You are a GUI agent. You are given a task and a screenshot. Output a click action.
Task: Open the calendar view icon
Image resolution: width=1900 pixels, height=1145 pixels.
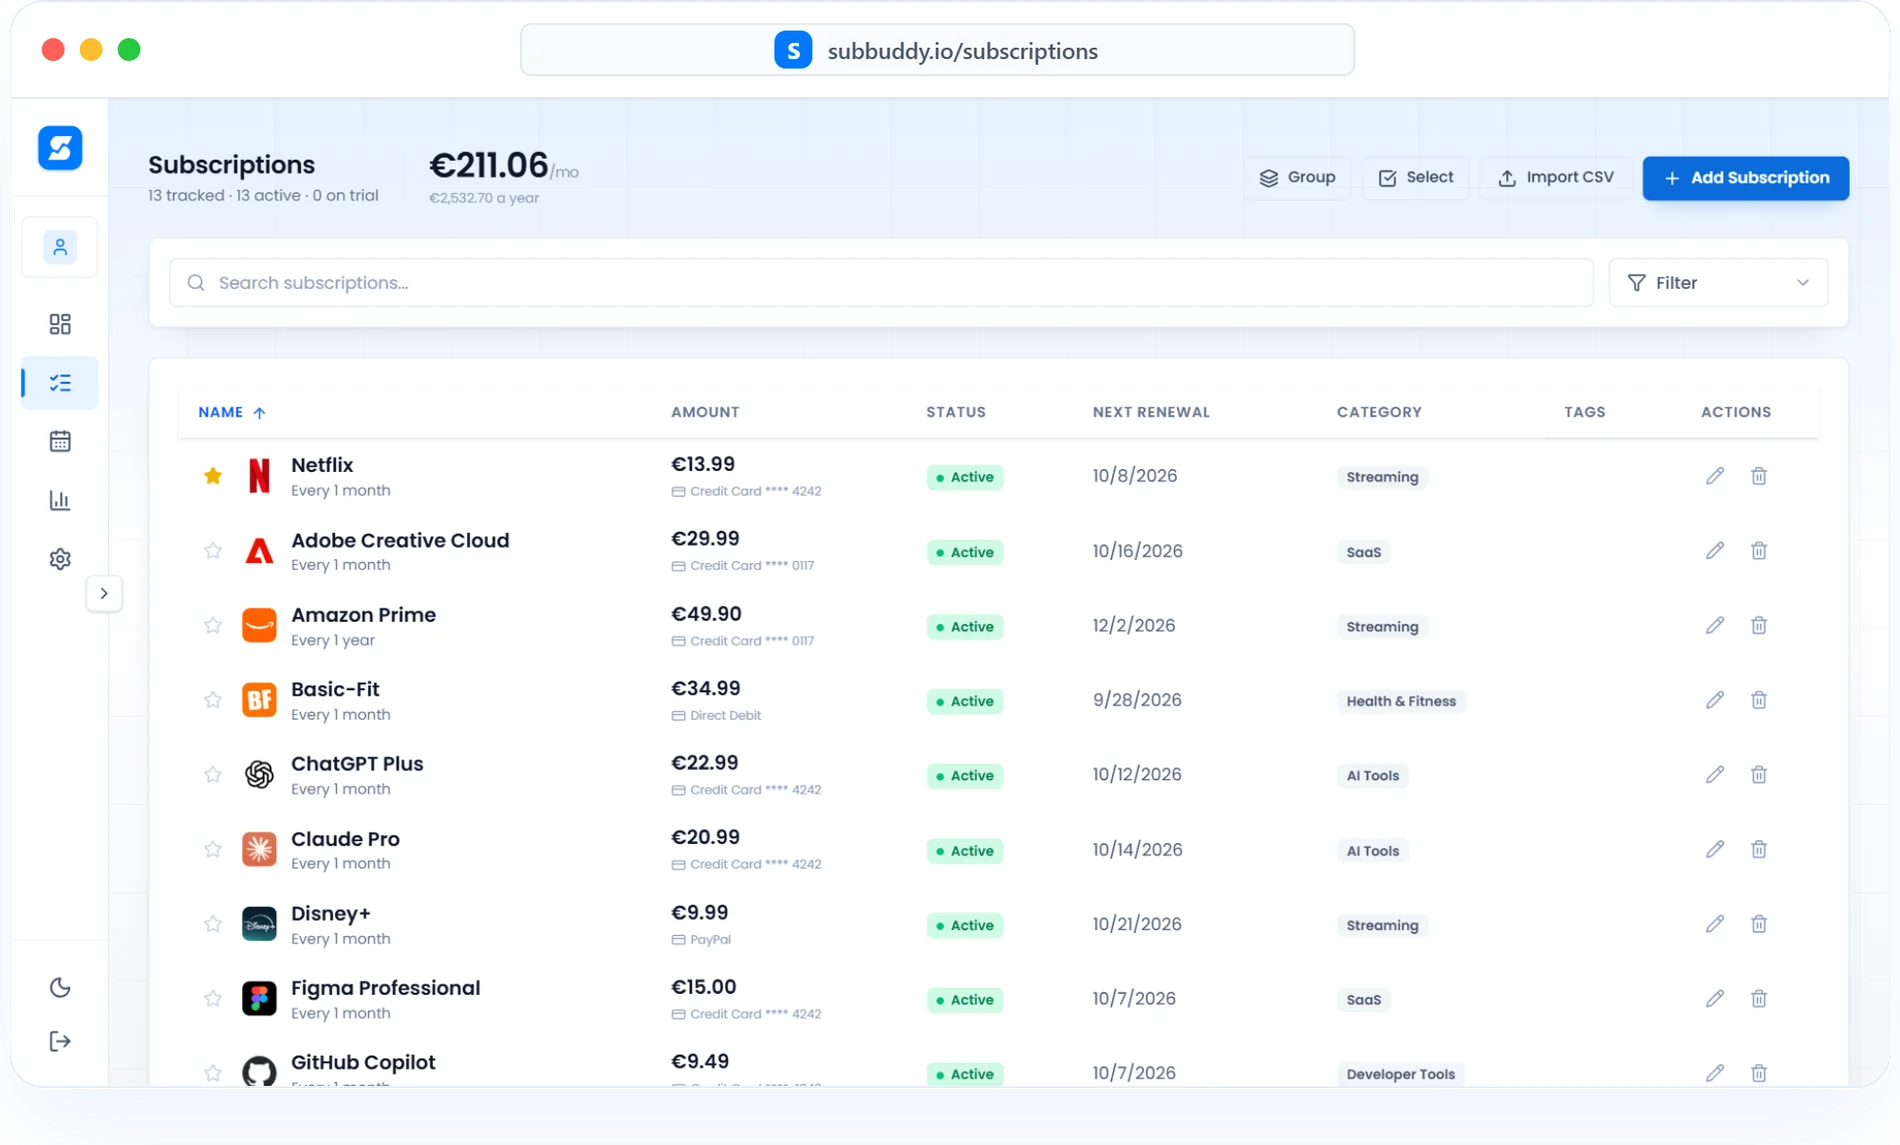click(x=60, y=441)
